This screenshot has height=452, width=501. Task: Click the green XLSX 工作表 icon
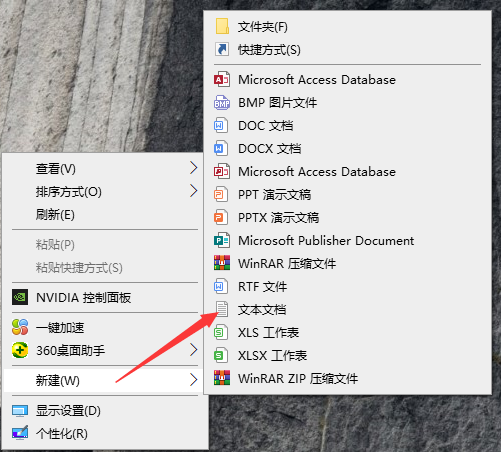coord(221,355)
